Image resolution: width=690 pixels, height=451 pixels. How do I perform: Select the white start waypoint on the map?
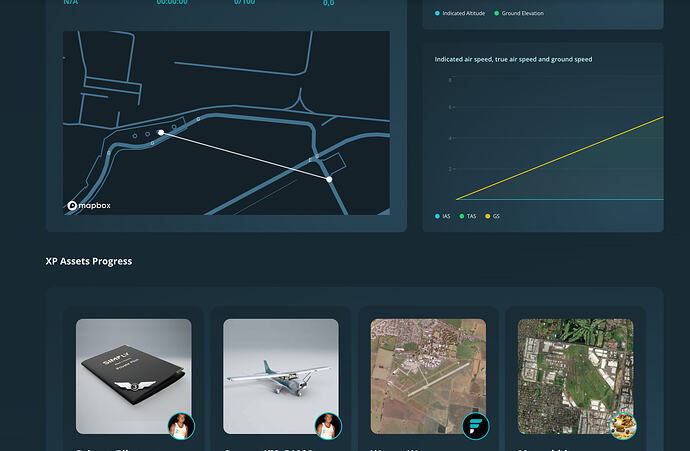click(161, 132)
